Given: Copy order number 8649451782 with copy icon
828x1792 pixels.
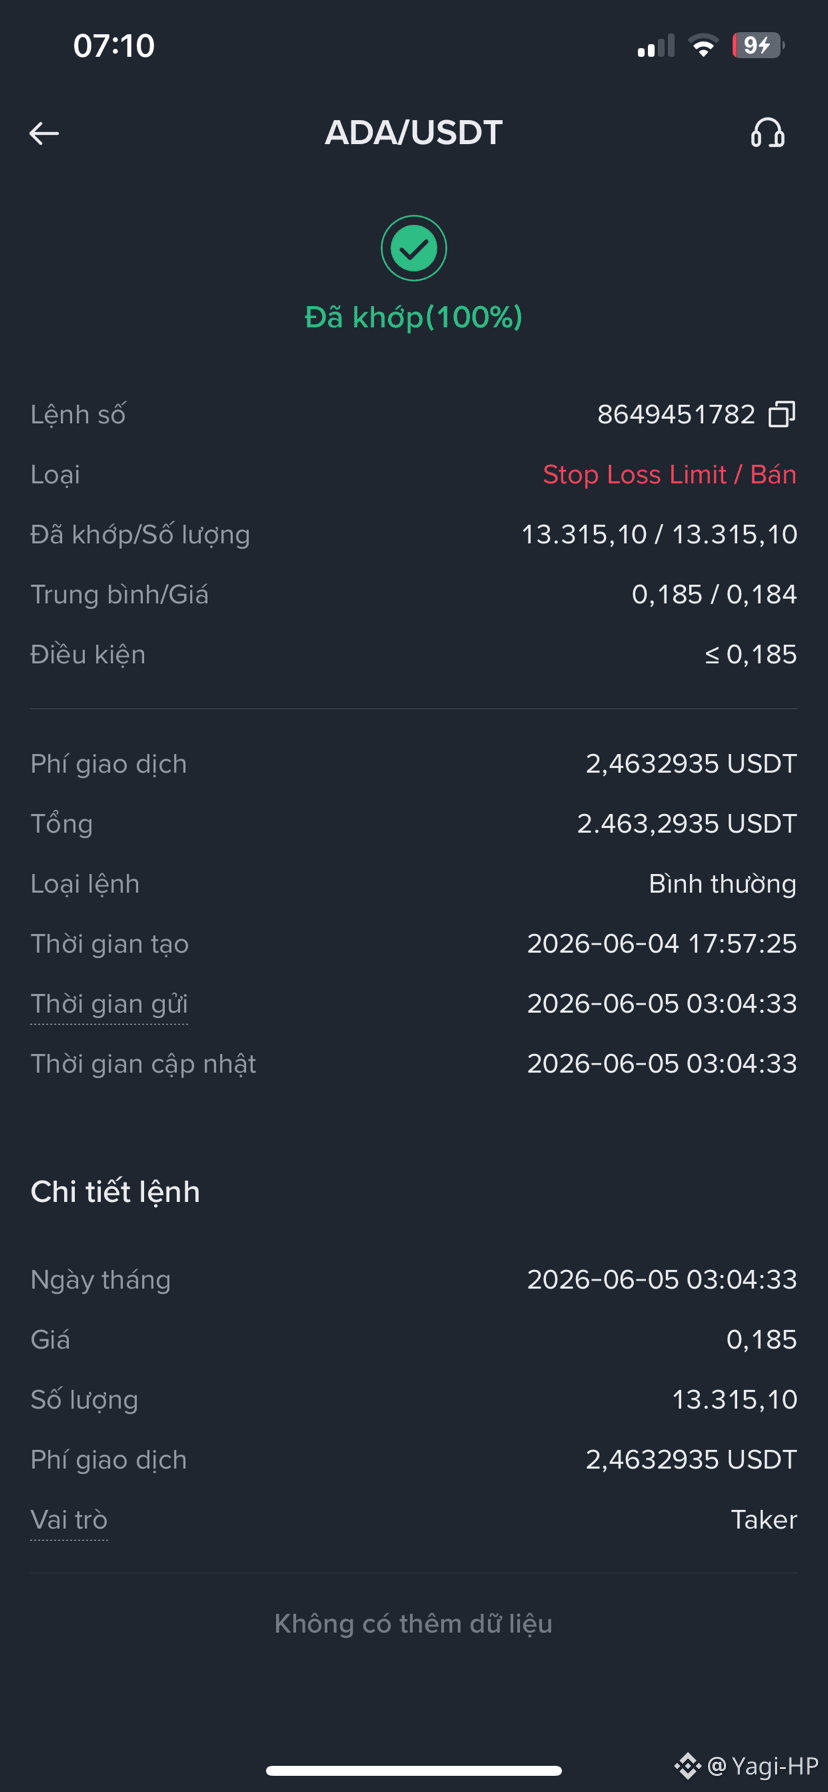Looking at the screenshot, I should 782,414.
